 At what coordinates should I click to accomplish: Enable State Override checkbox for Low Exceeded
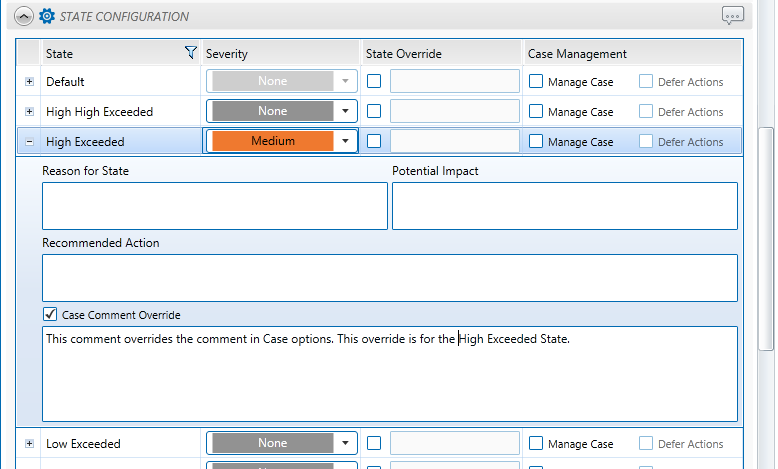point(374,443)
